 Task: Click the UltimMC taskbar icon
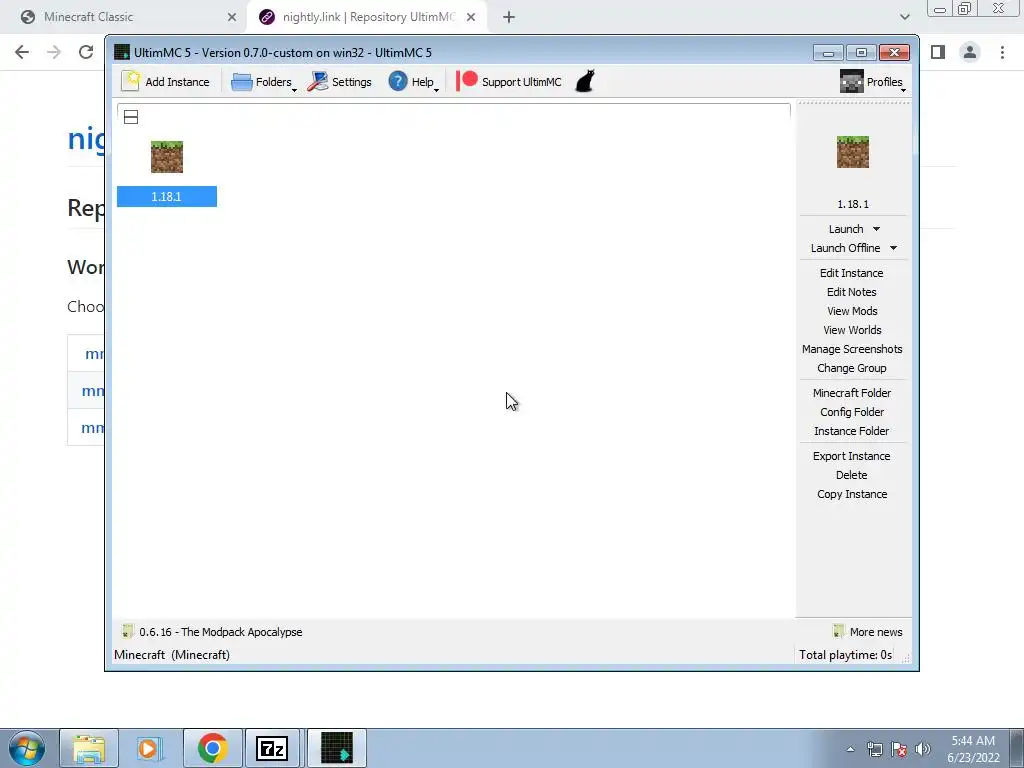(337, 748)
